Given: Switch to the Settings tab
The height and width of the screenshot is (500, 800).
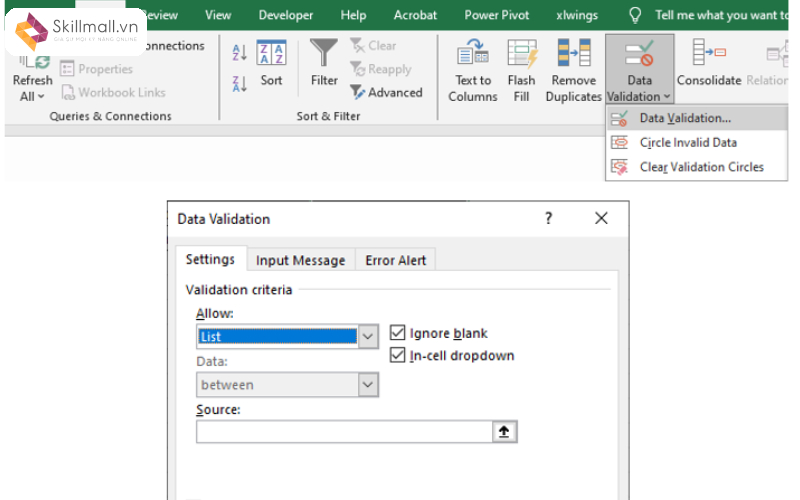Looking at the screenshot, I should click(210, 259).
